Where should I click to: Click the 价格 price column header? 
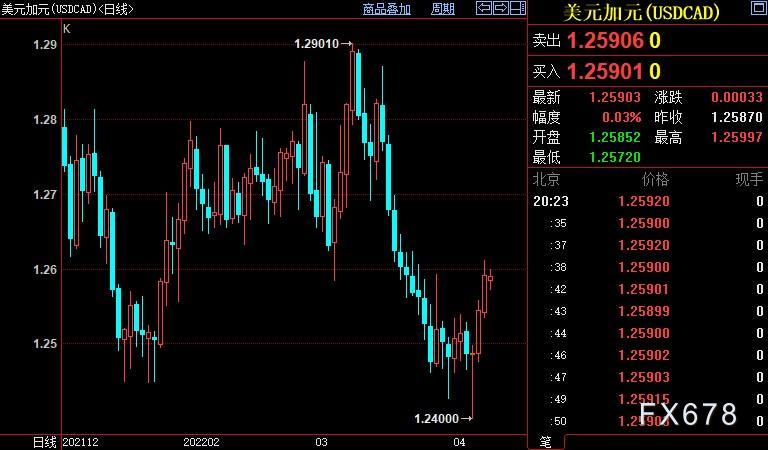point(655,179)
